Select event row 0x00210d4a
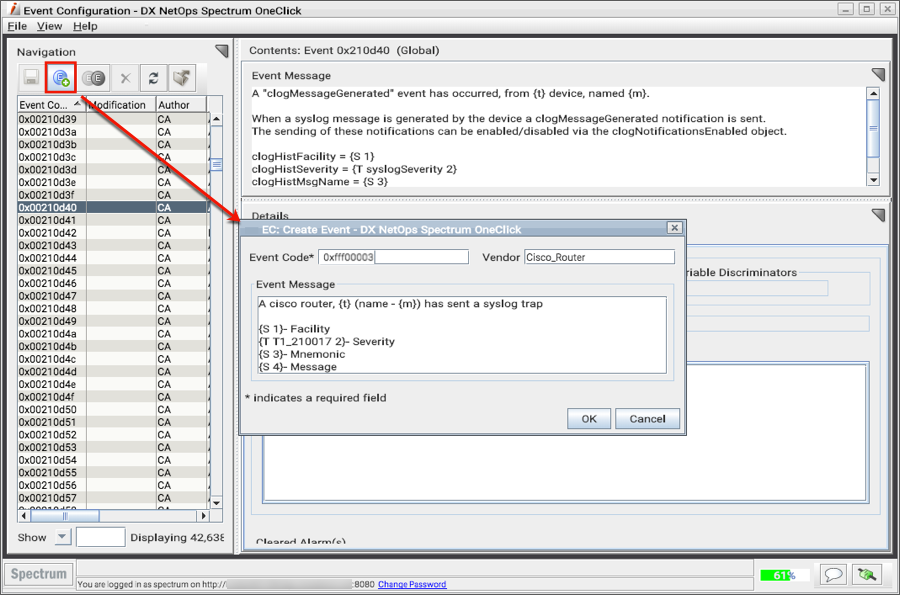The width and height of the screenshot is (900, 595). coord(112,333)
